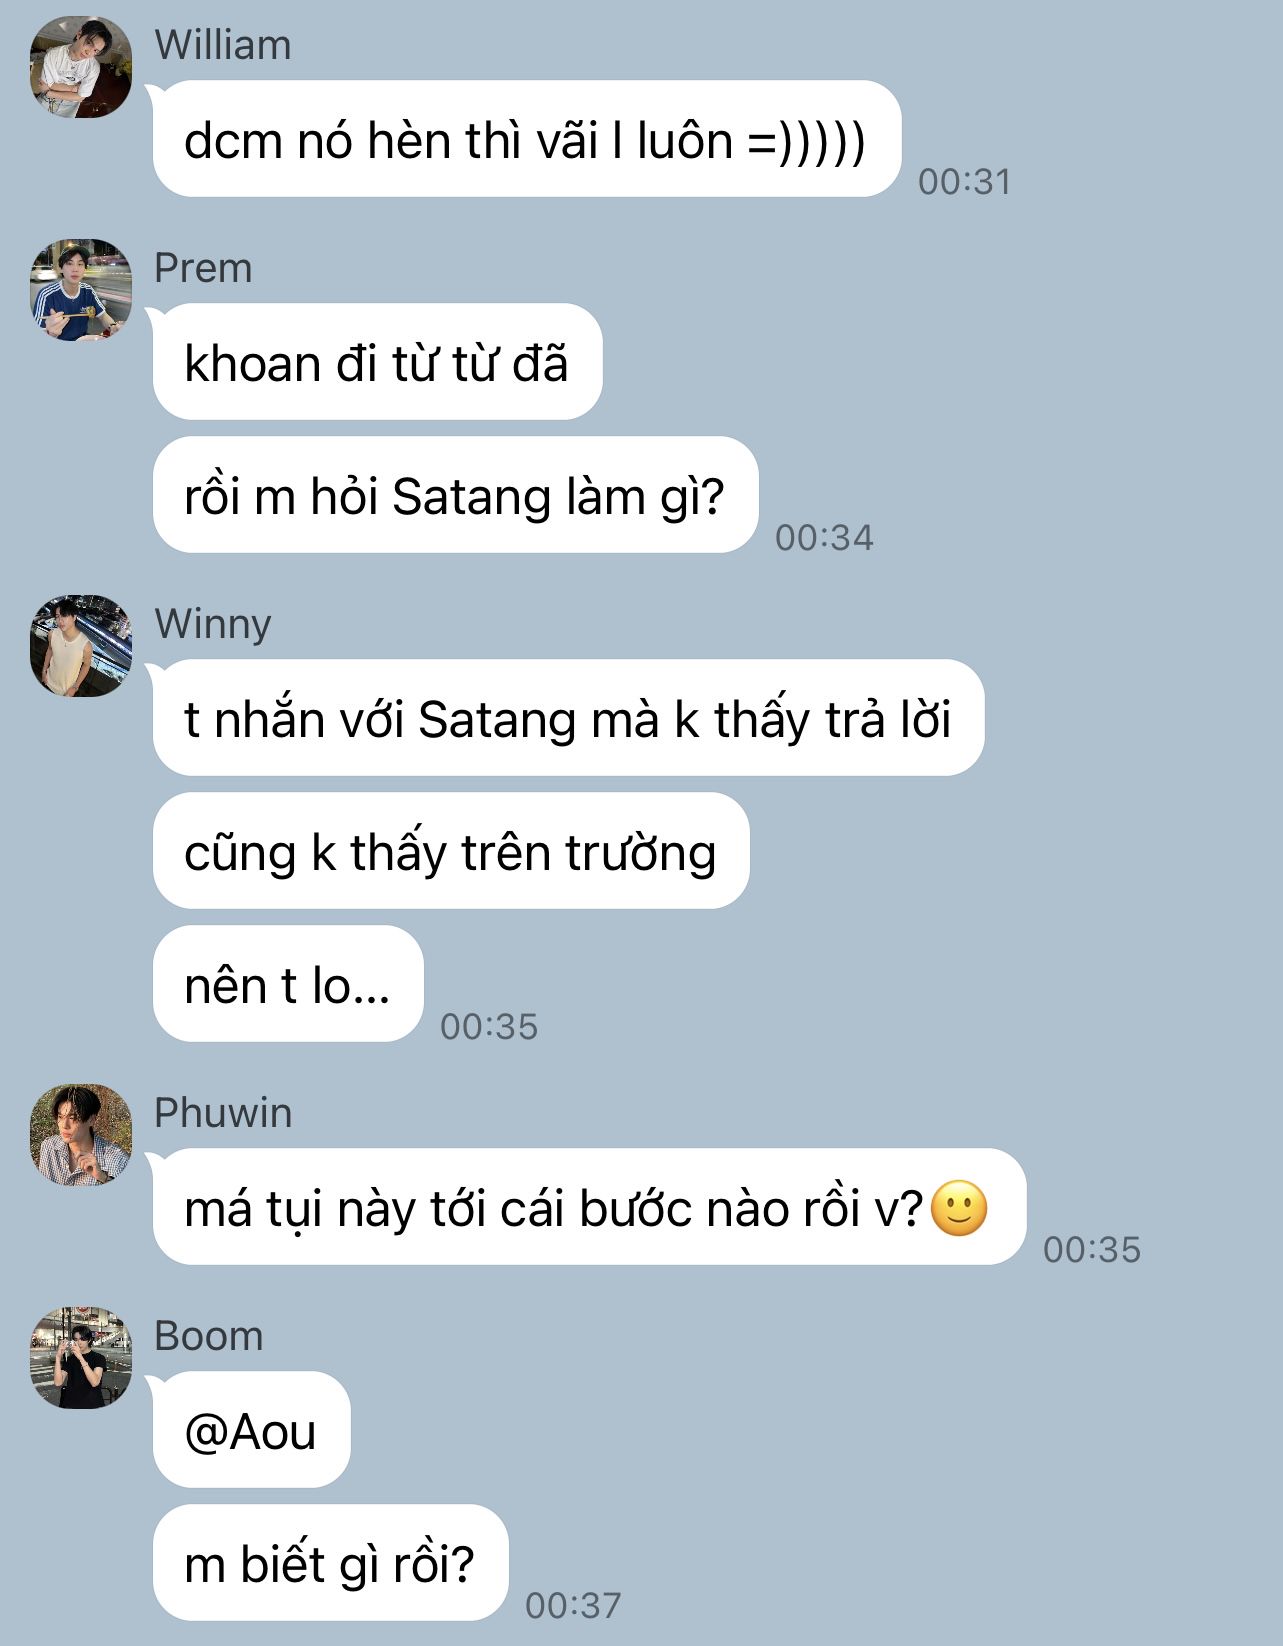View Winny's avatar photo
Image resolution: width=1283 pixels, height=1646 pixels.
click(81, 646)
